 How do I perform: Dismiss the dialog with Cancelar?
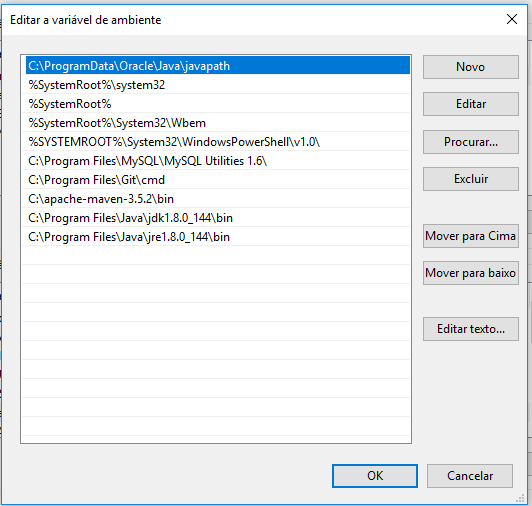point(470,476)
